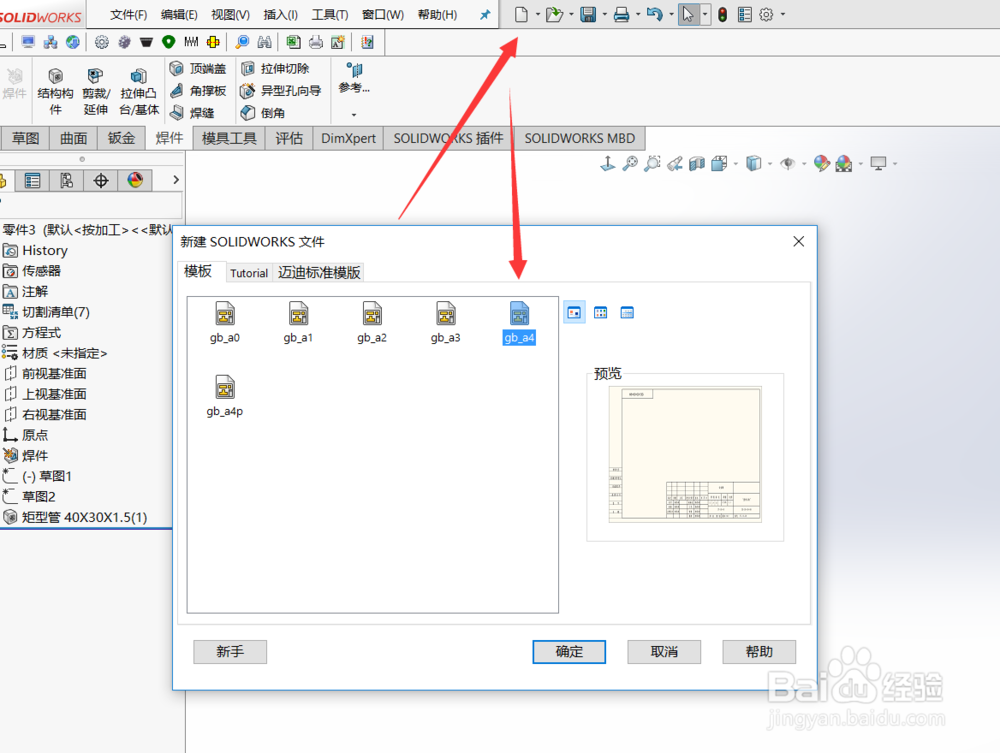
Task: Open the 插入(I) menu
Action: click(x=281, y=14)
